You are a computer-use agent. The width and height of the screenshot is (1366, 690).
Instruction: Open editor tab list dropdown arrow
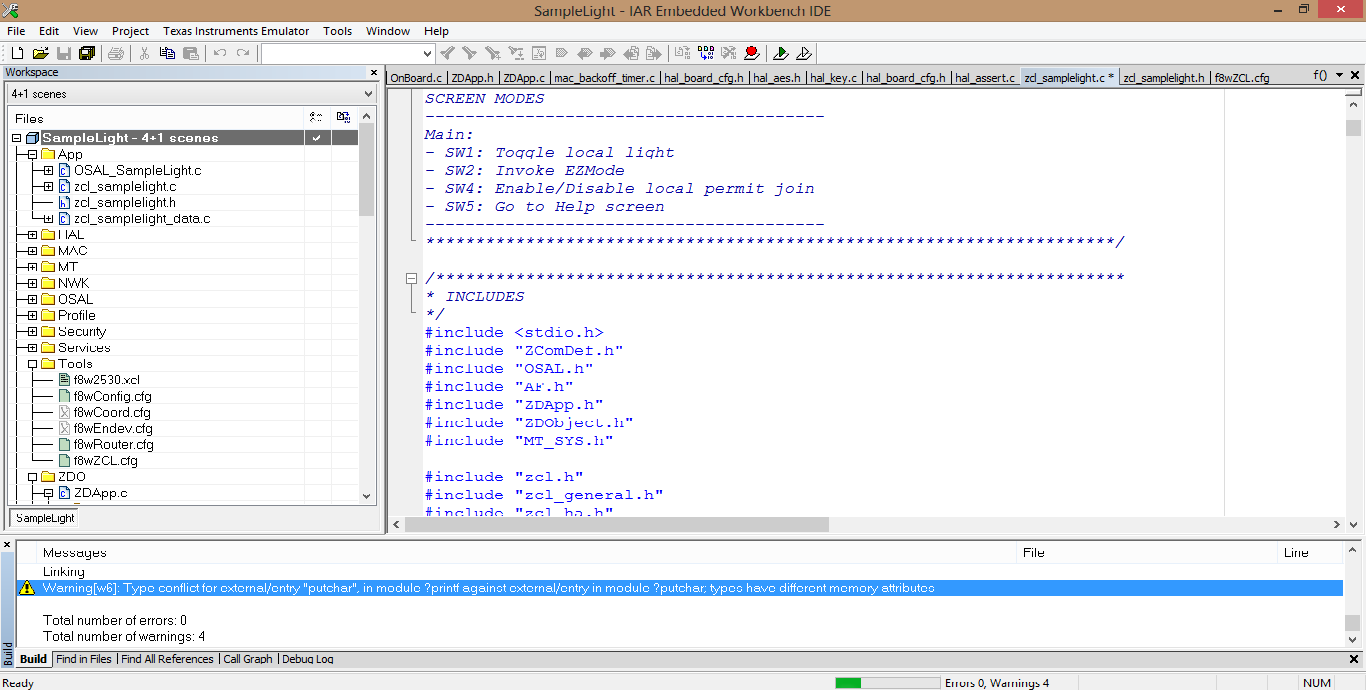point(1339,76)
